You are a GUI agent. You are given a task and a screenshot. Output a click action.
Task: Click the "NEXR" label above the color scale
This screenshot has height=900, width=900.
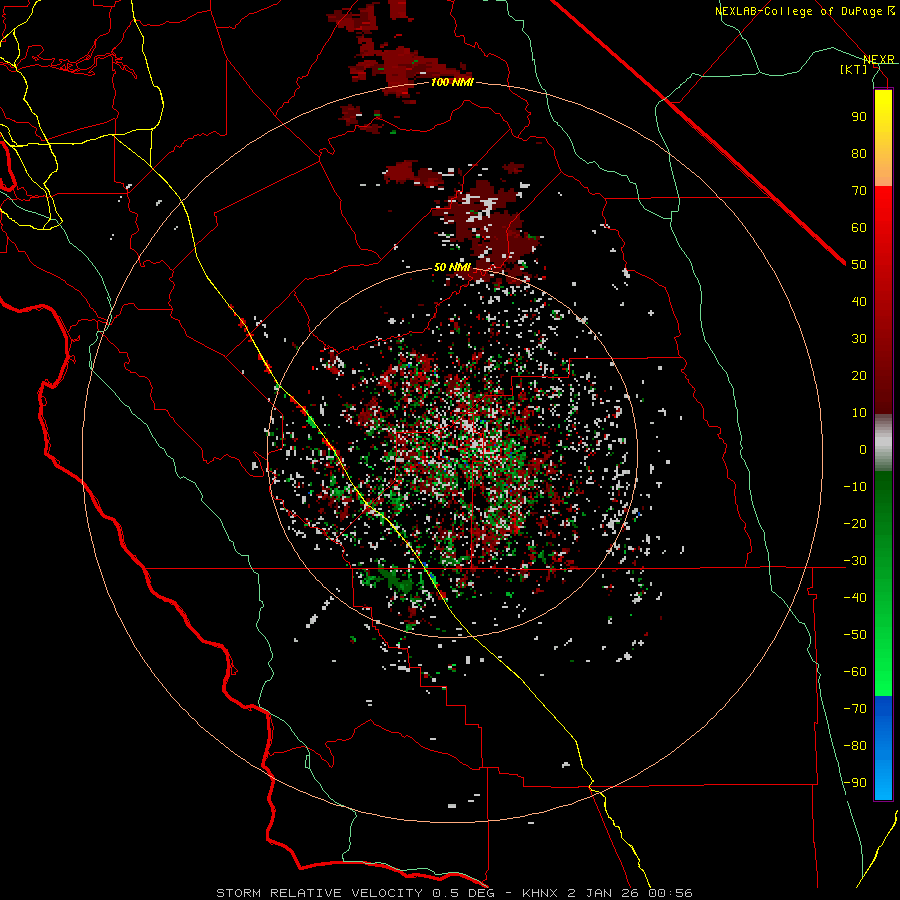[x=878, y=59]
